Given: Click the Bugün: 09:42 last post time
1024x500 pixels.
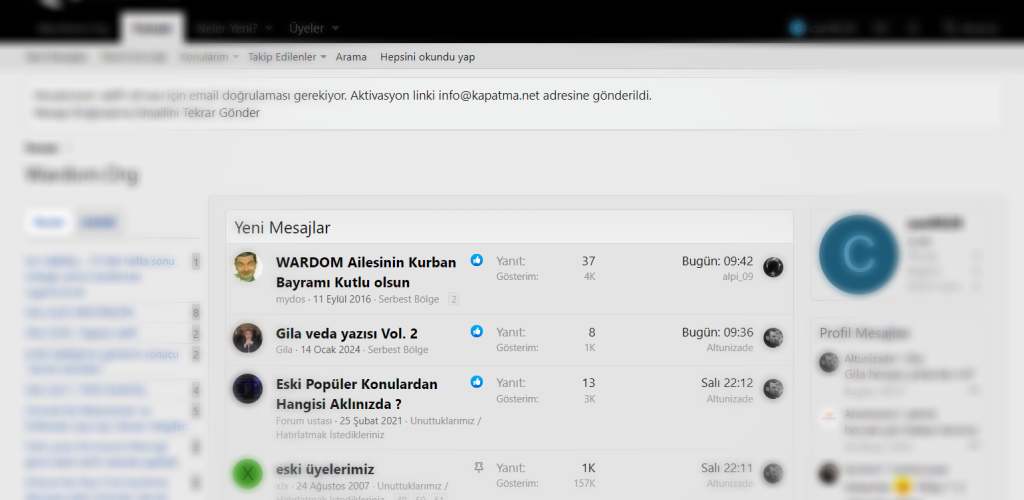Looking at the screenshot, I should coord(718,261).
